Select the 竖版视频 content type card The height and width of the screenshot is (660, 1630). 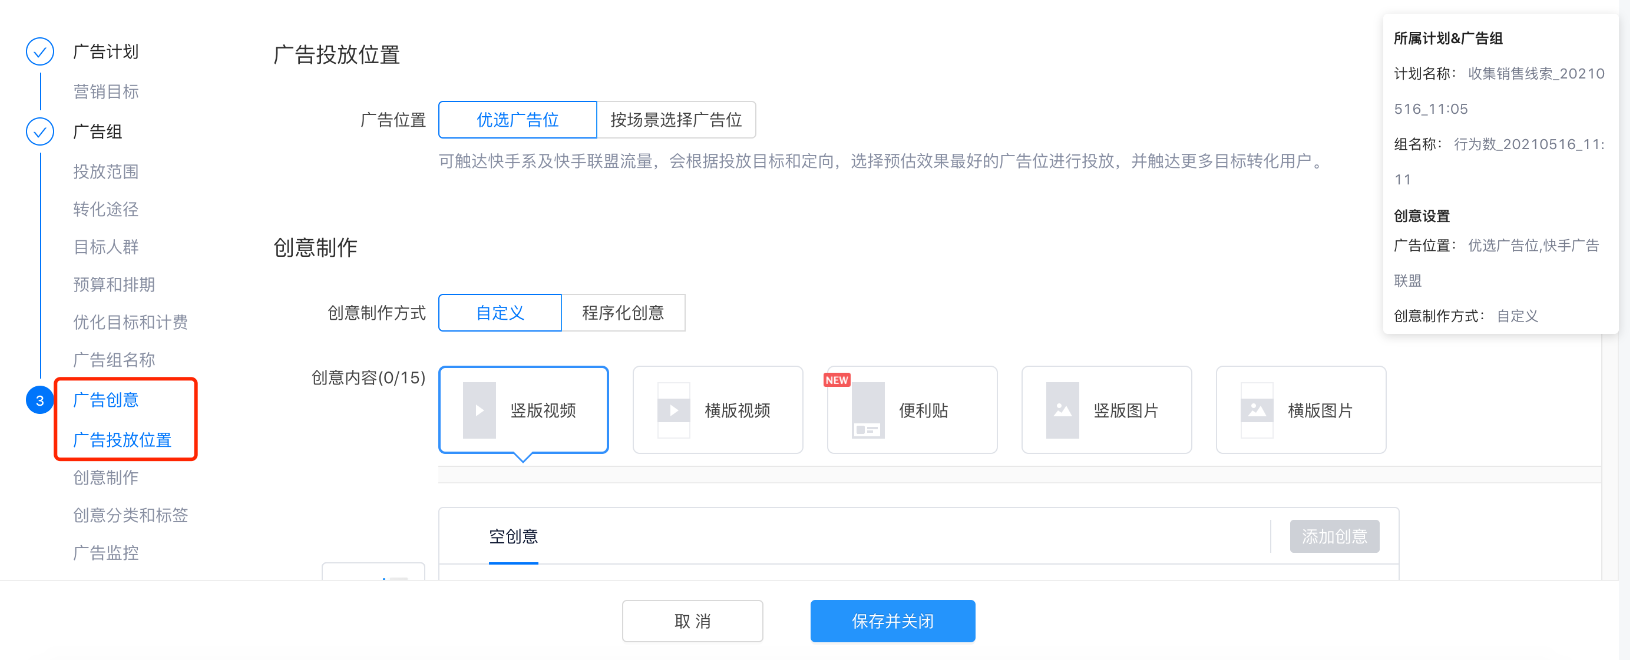pyautogui.click(x=524, y=410)
